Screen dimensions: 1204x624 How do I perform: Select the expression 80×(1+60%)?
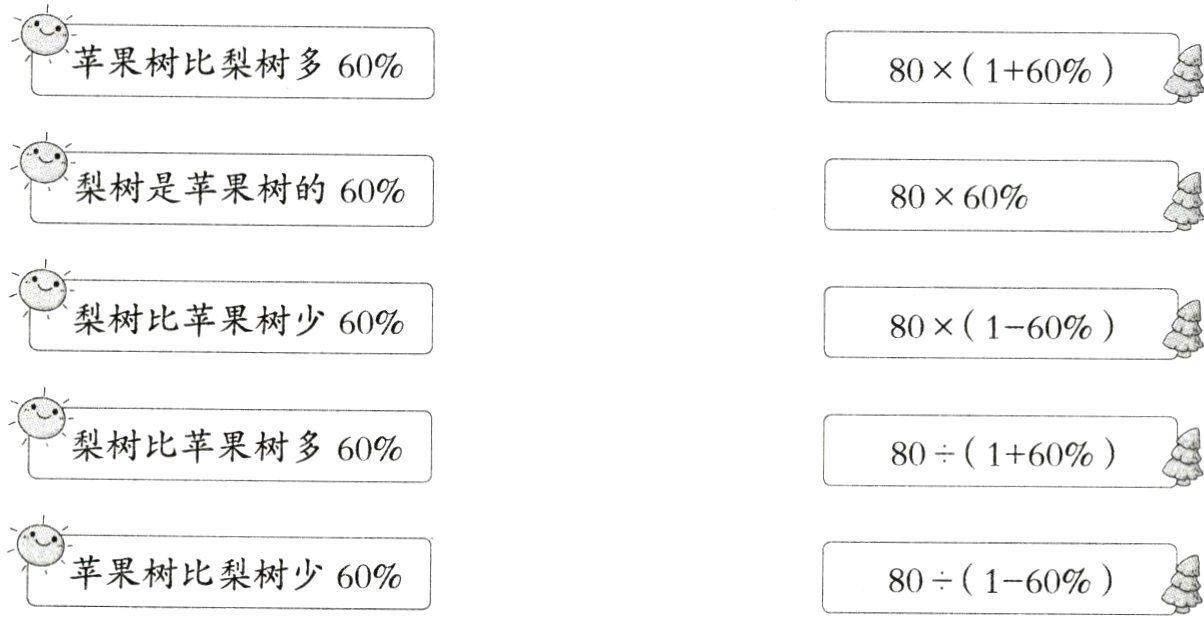click(1000, 68)
